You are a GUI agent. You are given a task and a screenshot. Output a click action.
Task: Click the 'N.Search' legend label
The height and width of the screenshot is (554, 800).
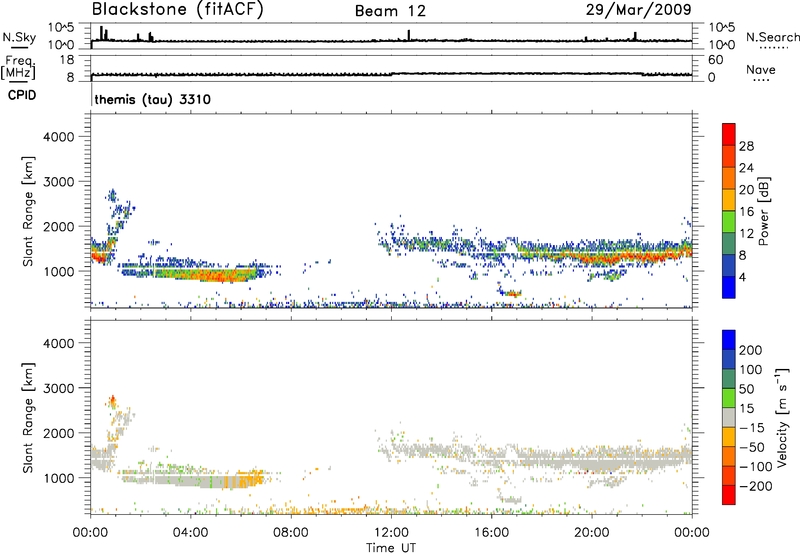click(x=772, y=37)
